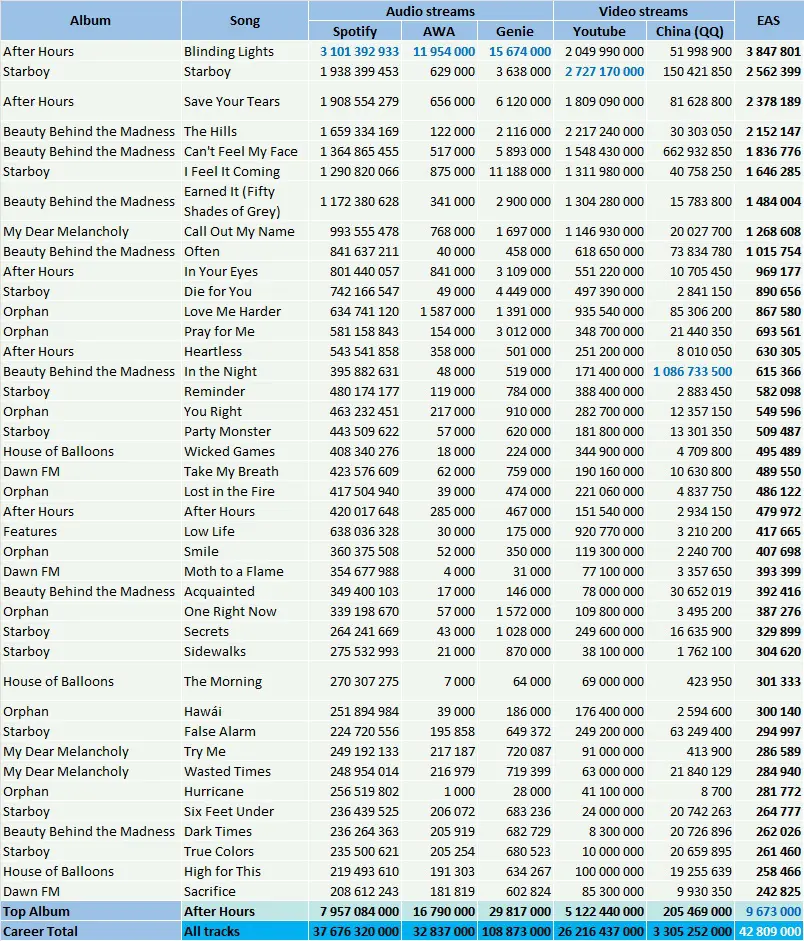This screenshot has height=941, width=804.
Task: Click Heartless song cell
Action: [x=245, y=352]
